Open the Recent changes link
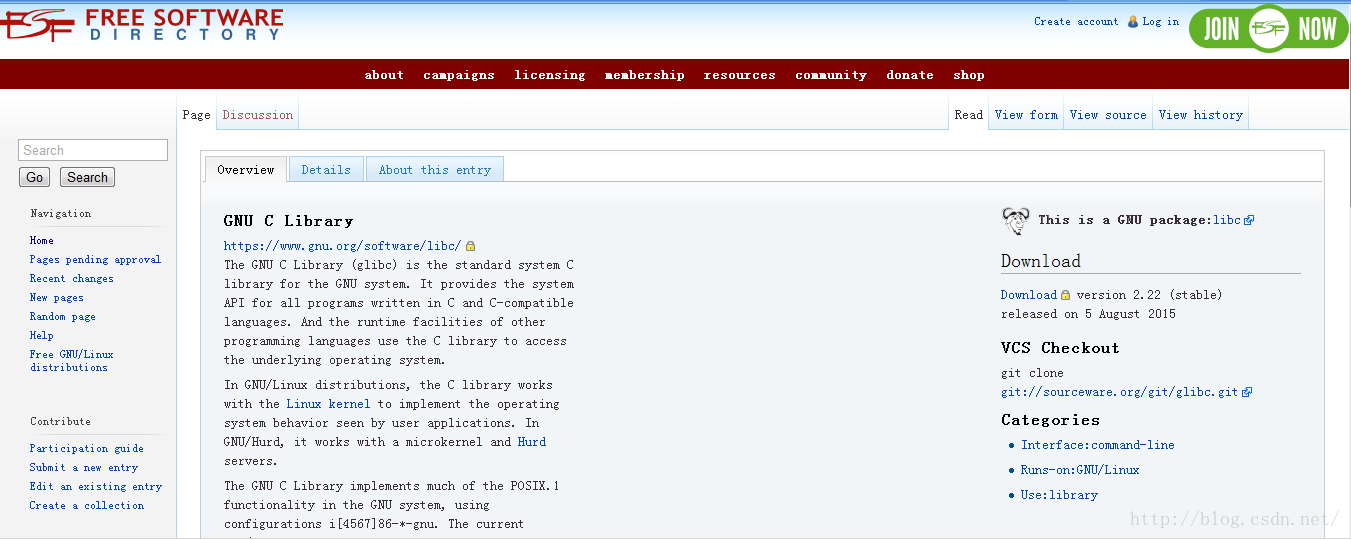 coord(72,278)
